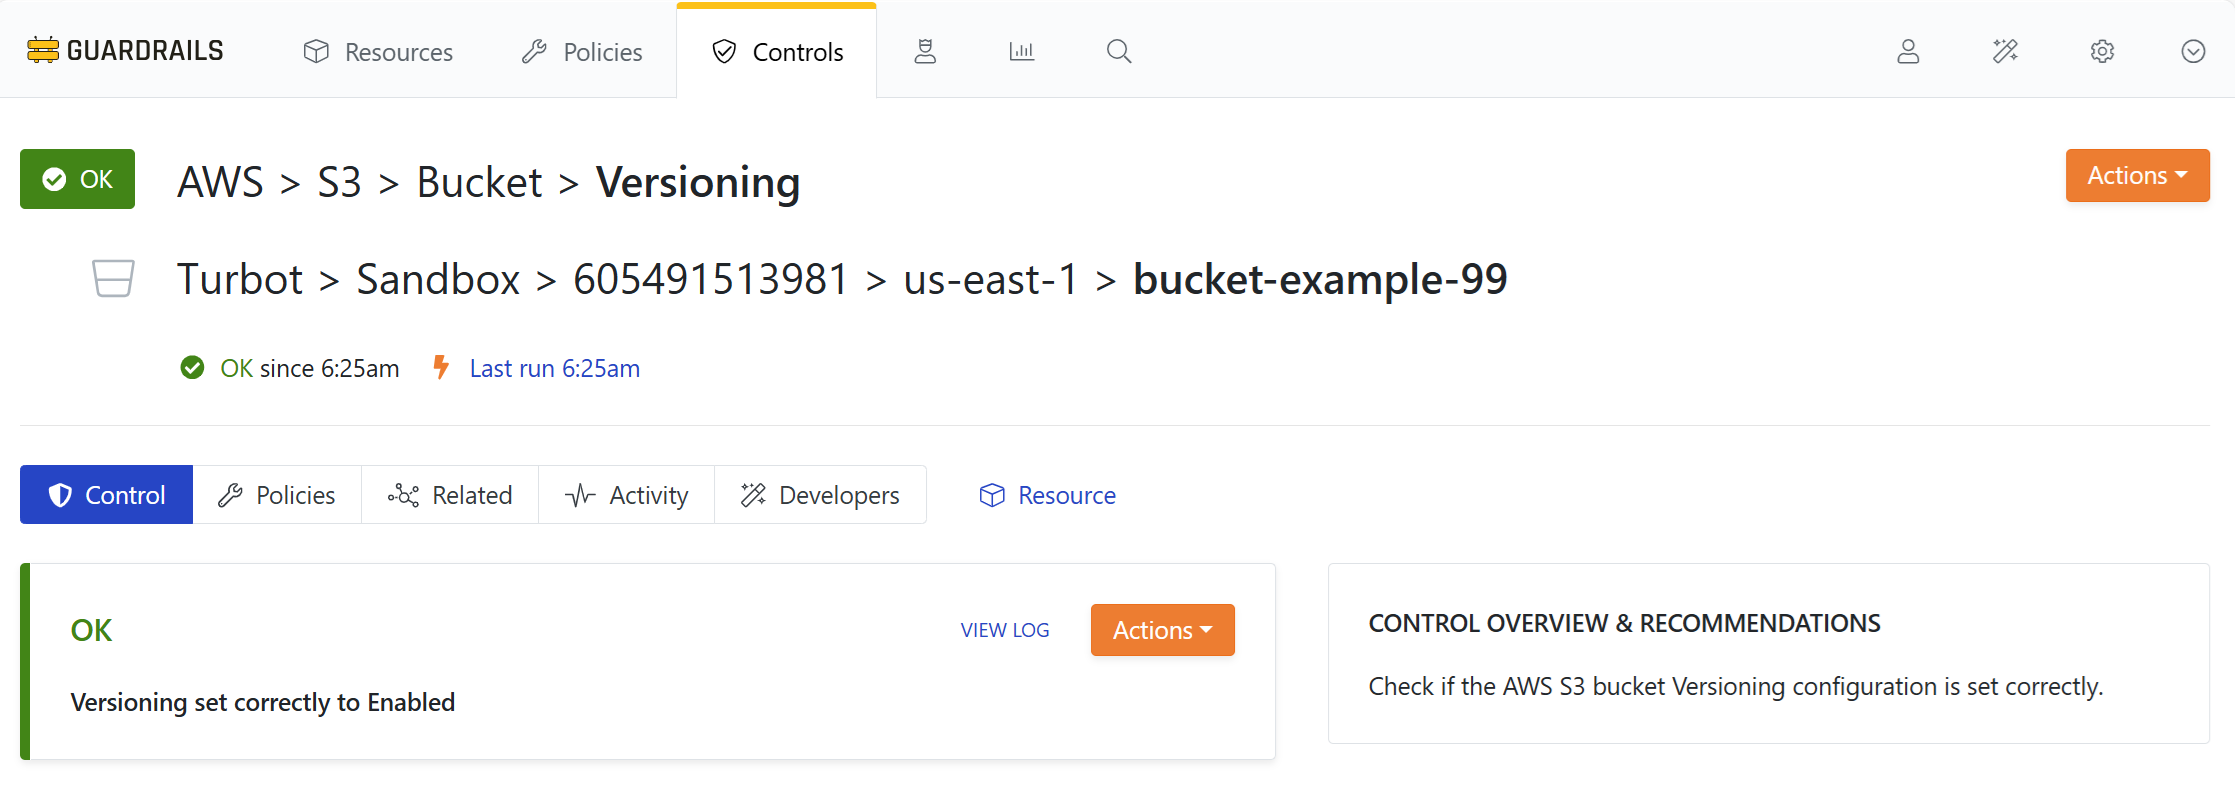Click the circled chevron status icon

coord(2193,51)
